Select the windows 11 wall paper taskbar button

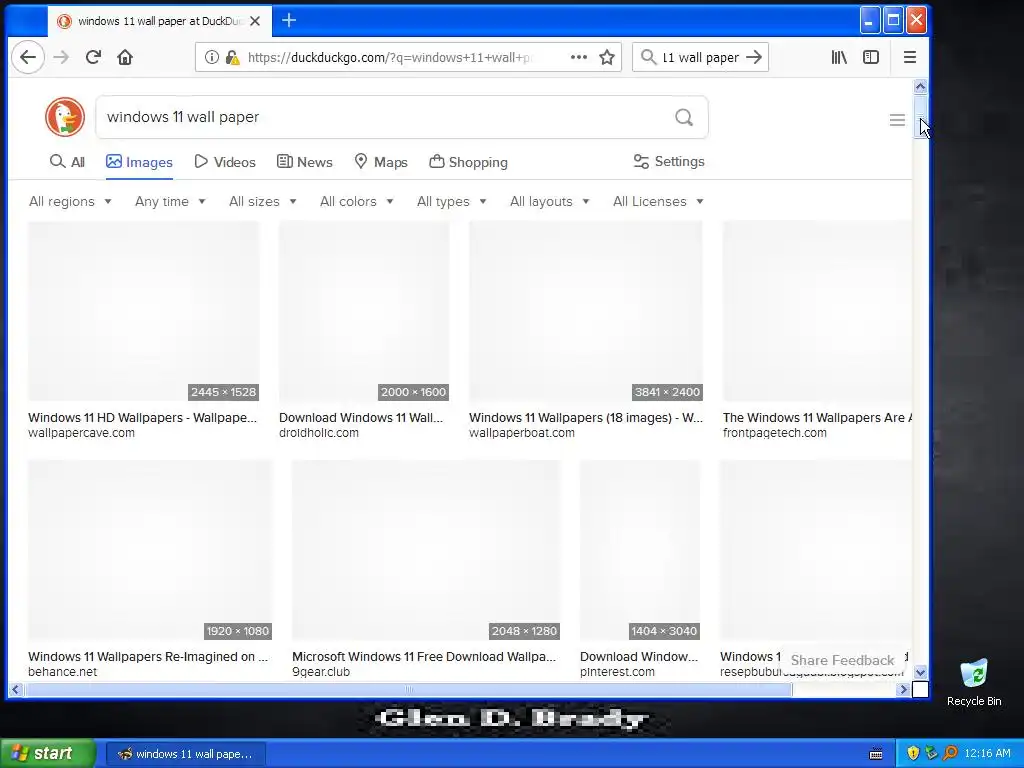tap(185, 754)
